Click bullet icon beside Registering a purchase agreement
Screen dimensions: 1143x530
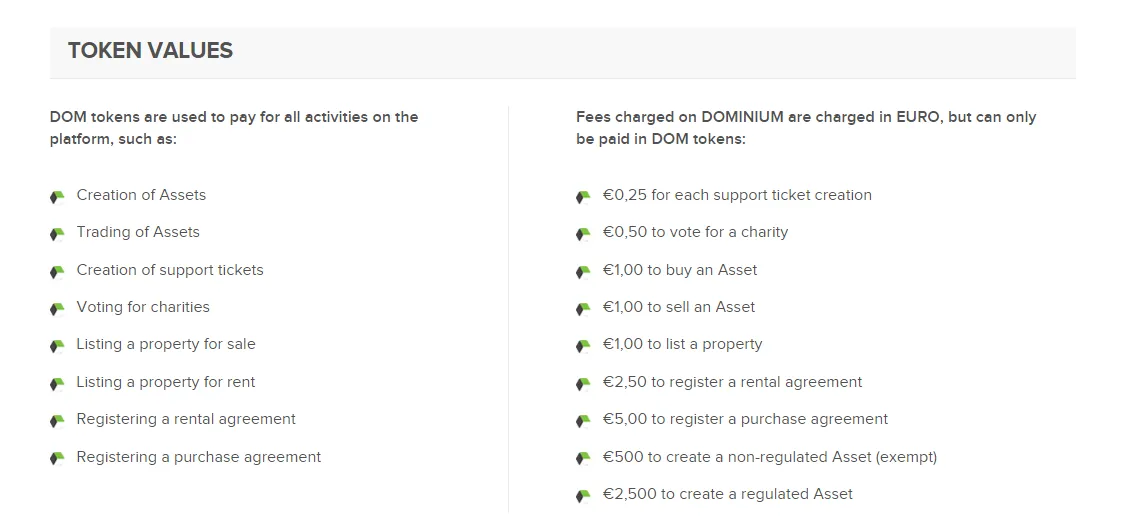(58, 459)
